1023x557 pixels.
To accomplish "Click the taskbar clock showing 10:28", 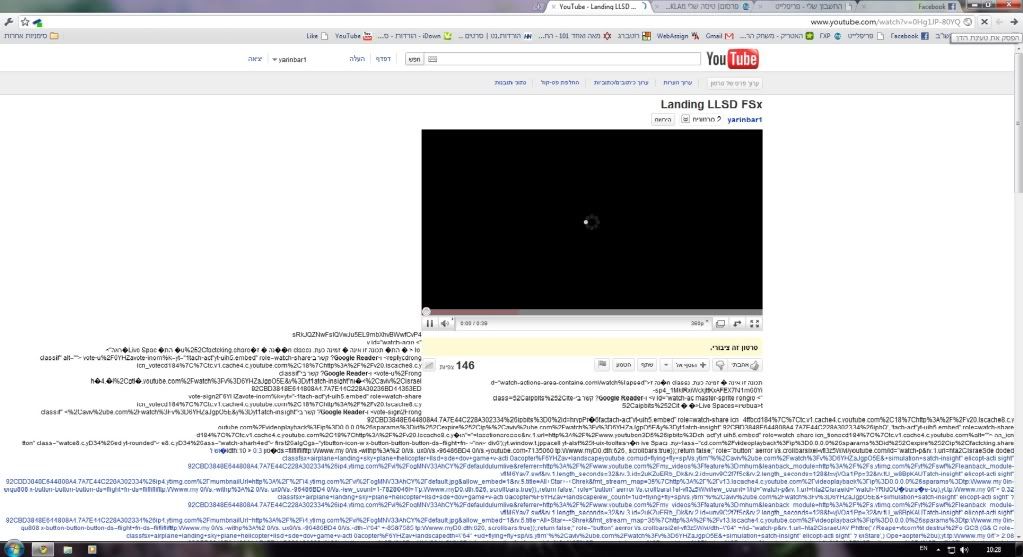I will pos(994,550).
